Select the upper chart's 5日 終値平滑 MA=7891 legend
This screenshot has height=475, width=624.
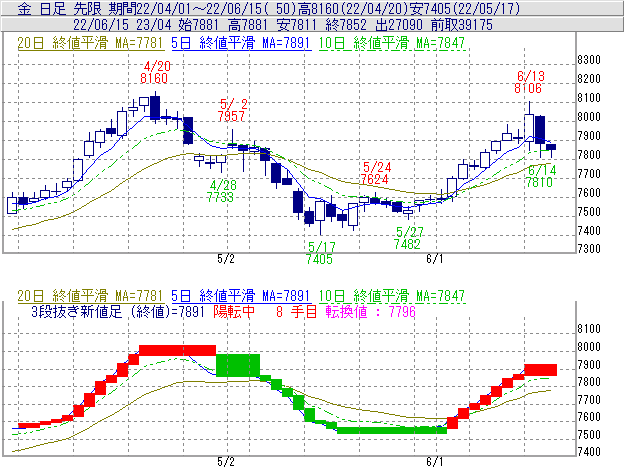click(241, 43)
